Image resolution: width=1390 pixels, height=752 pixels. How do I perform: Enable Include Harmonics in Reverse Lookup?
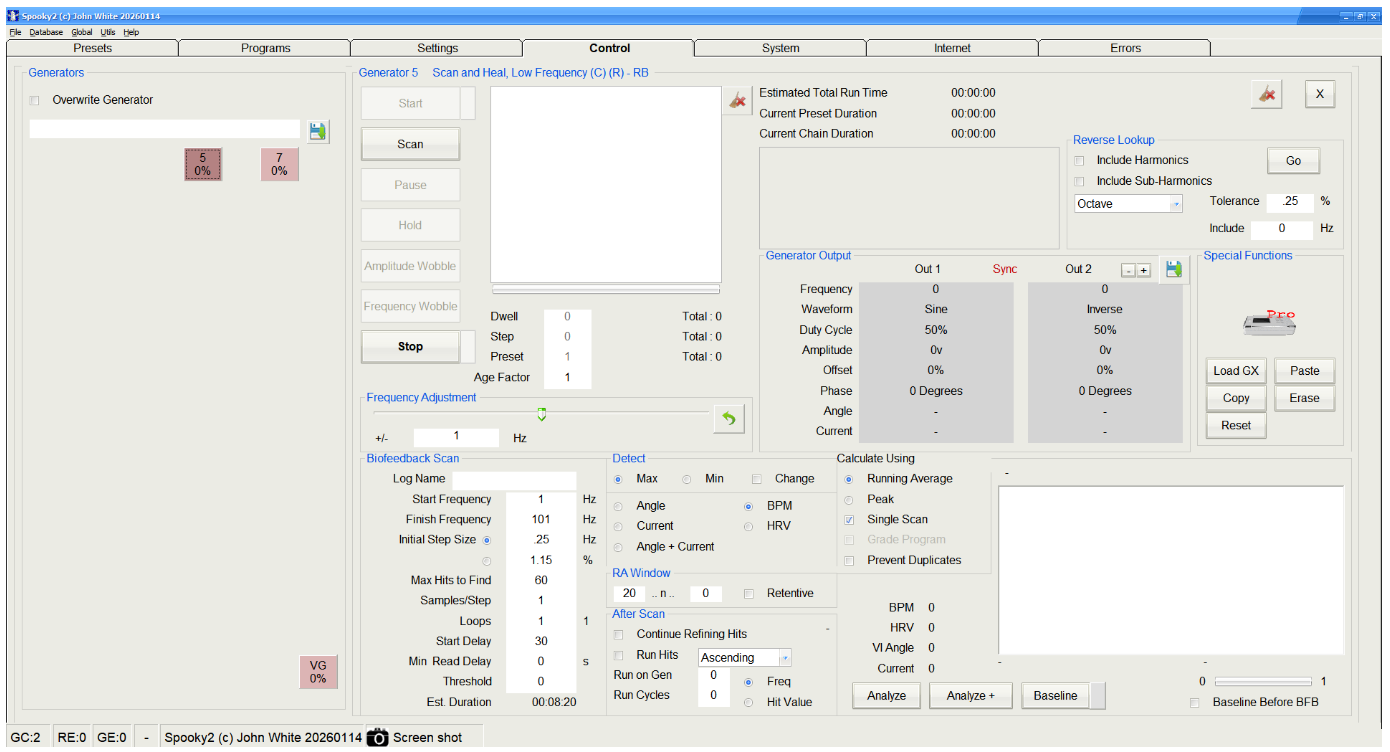(x=1078, y=160)
